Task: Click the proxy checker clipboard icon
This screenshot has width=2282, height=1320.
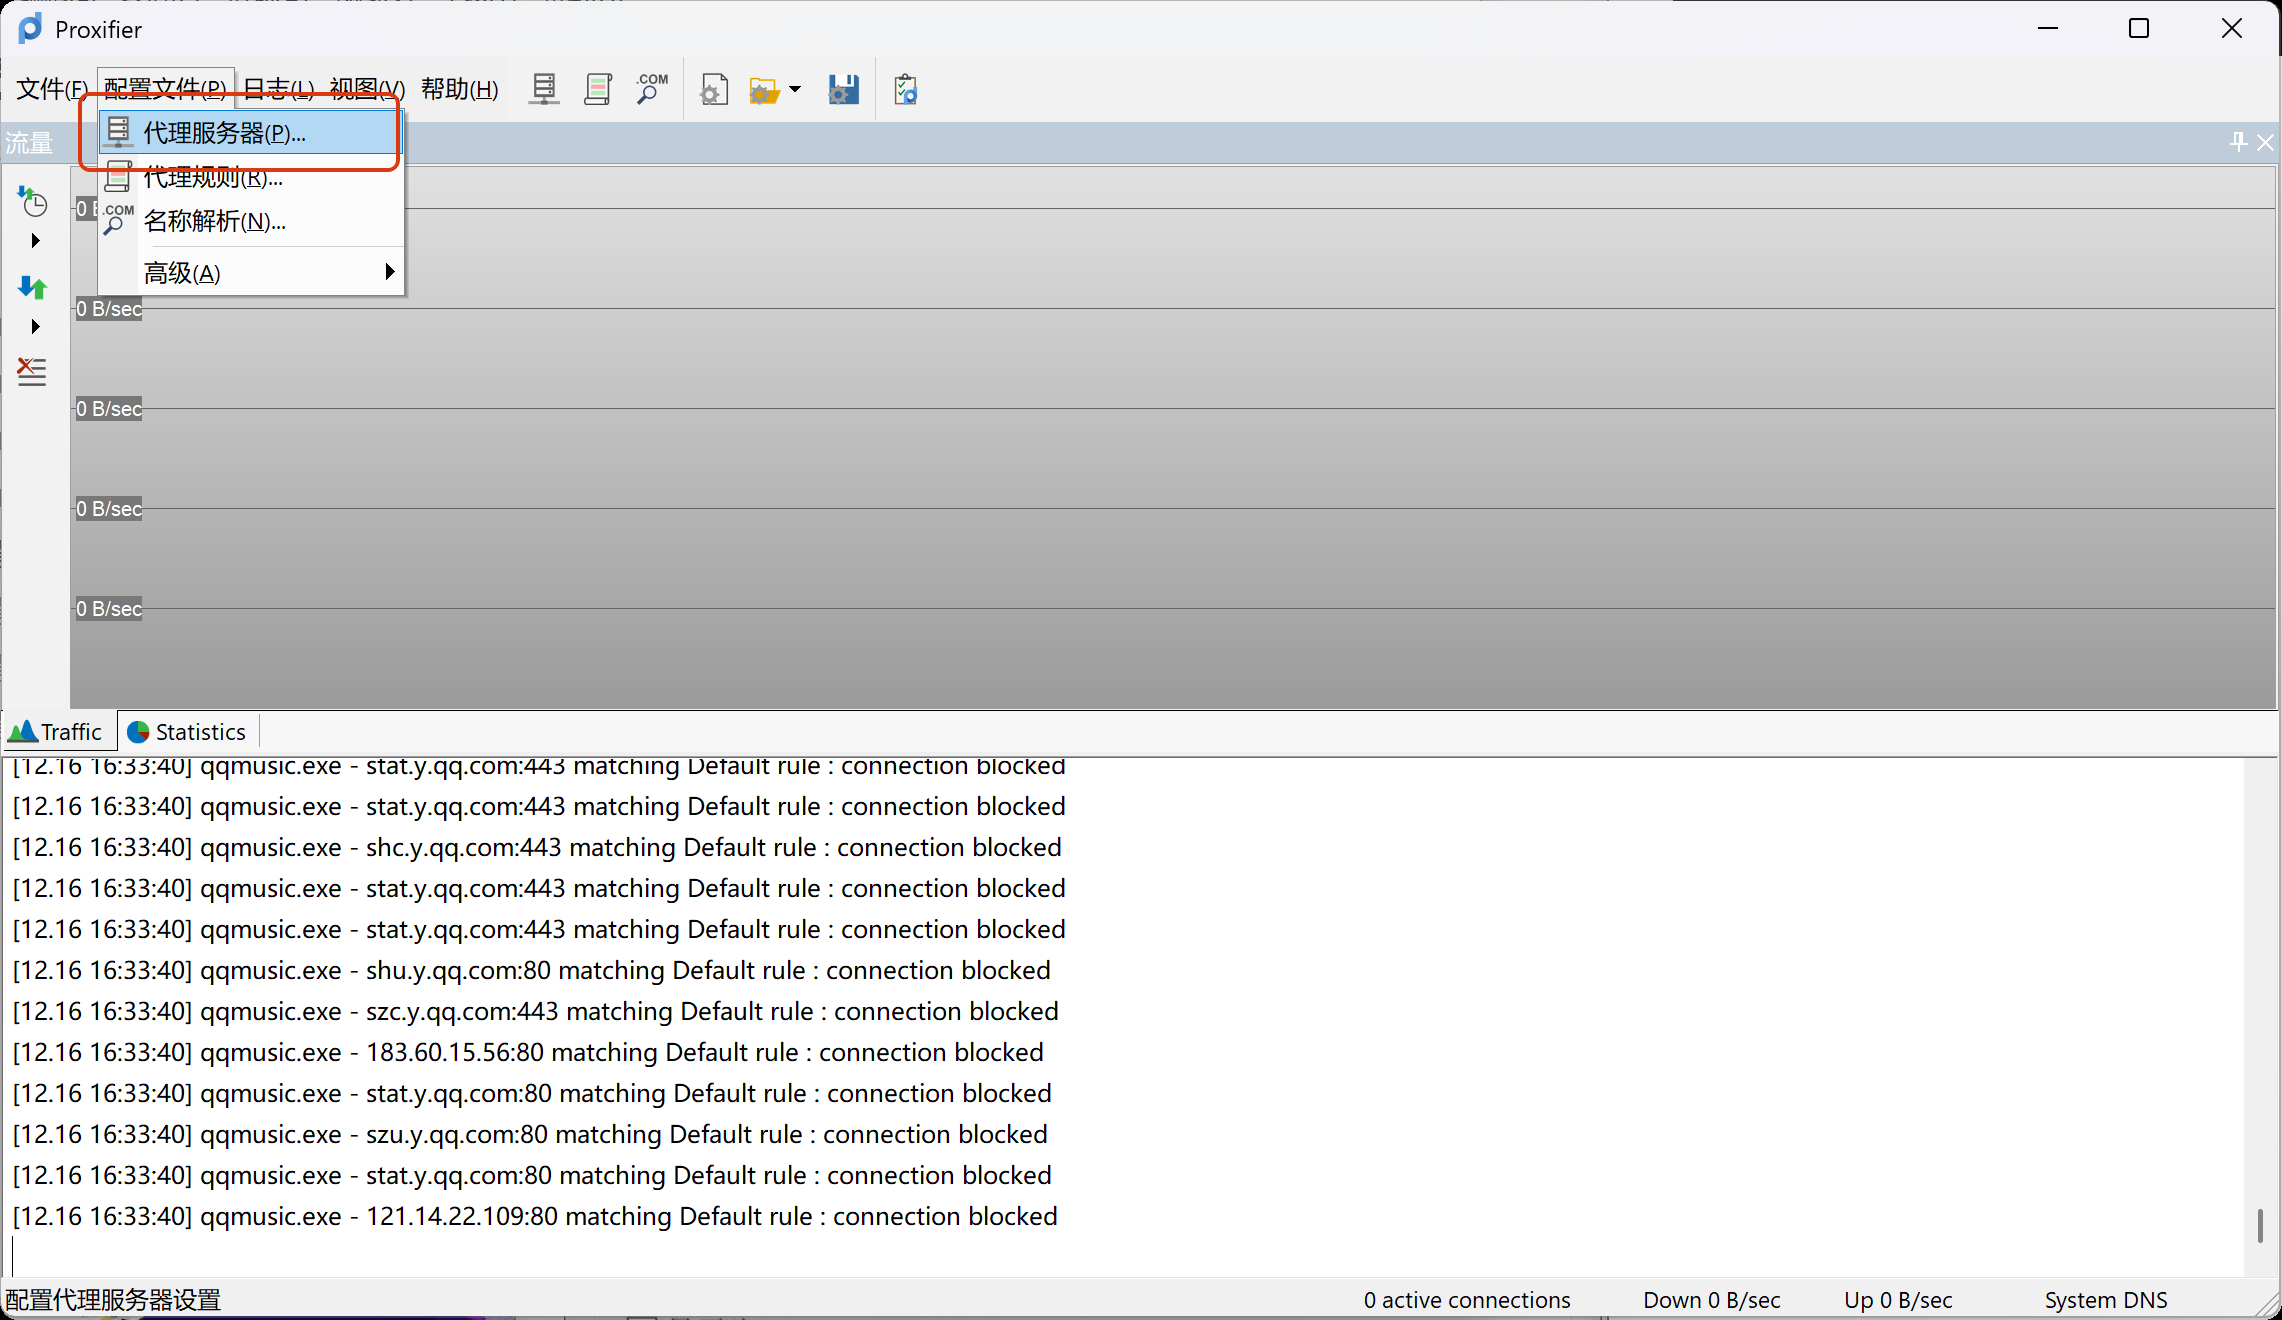Action: coord(906,90)
